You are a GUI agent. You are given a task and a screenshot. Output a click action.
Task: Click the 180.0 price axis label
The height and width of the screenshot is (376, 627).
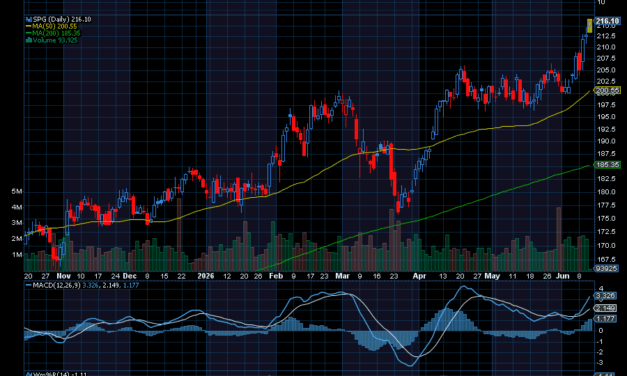tap(606, 192)
